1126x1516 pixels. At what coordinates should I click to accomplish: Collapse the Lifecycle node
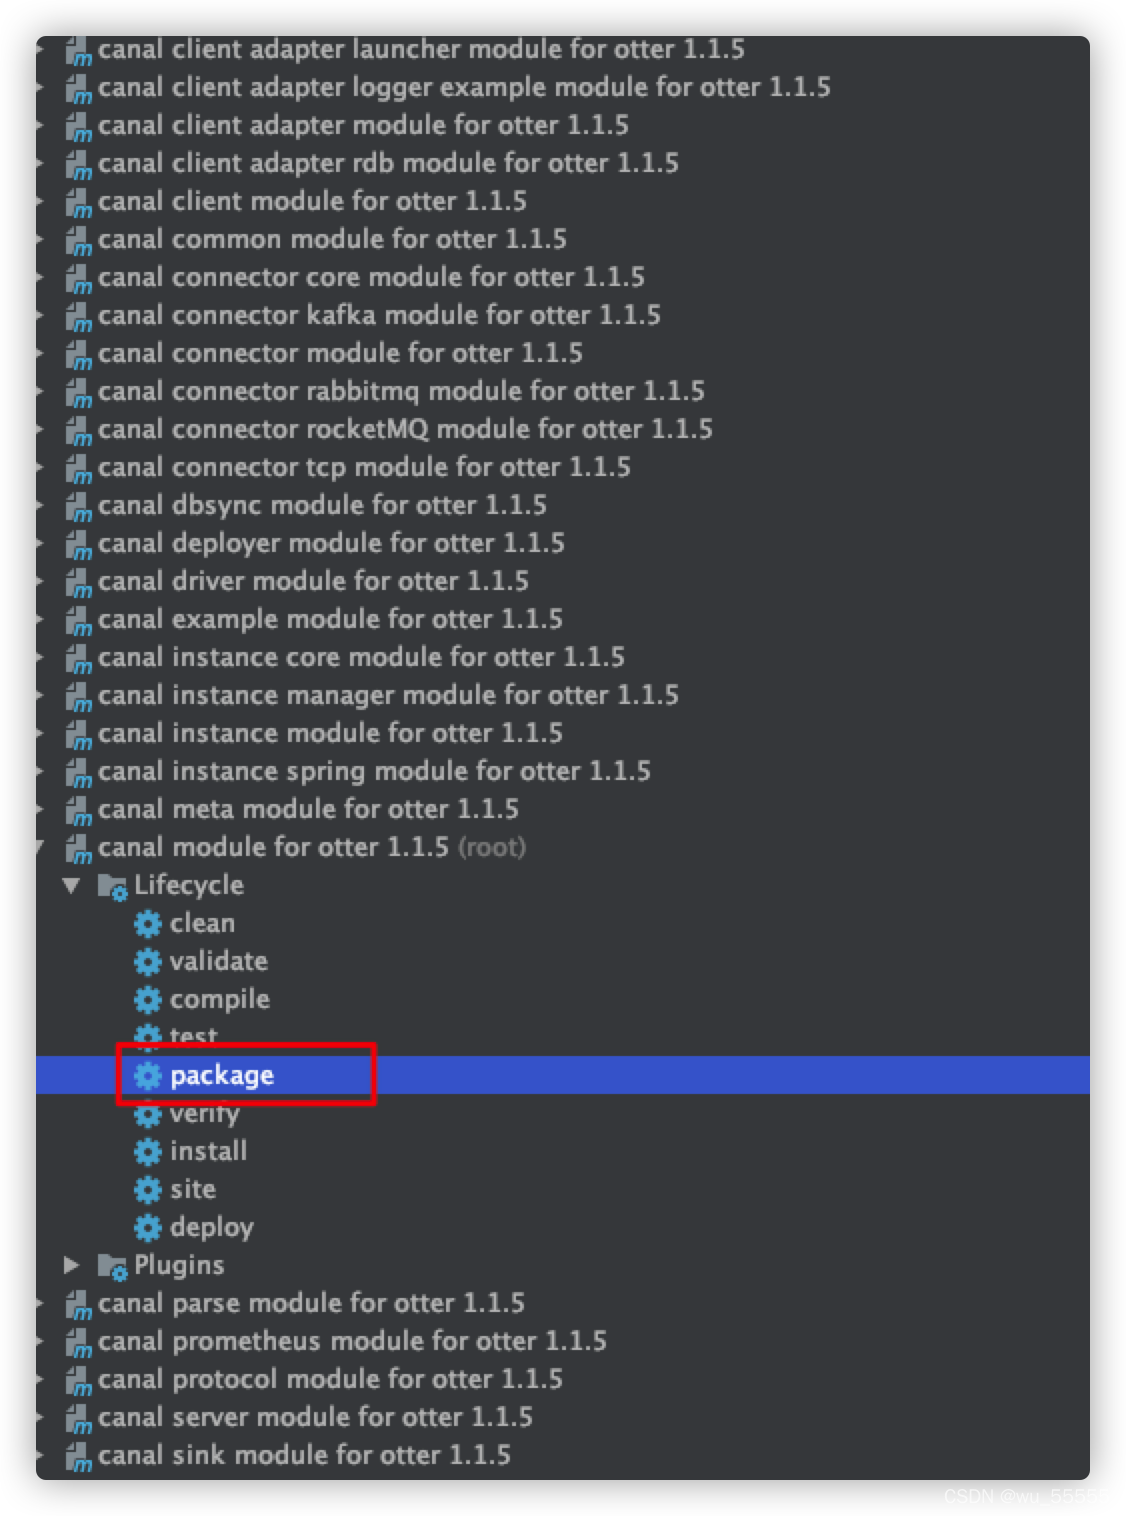70,885
